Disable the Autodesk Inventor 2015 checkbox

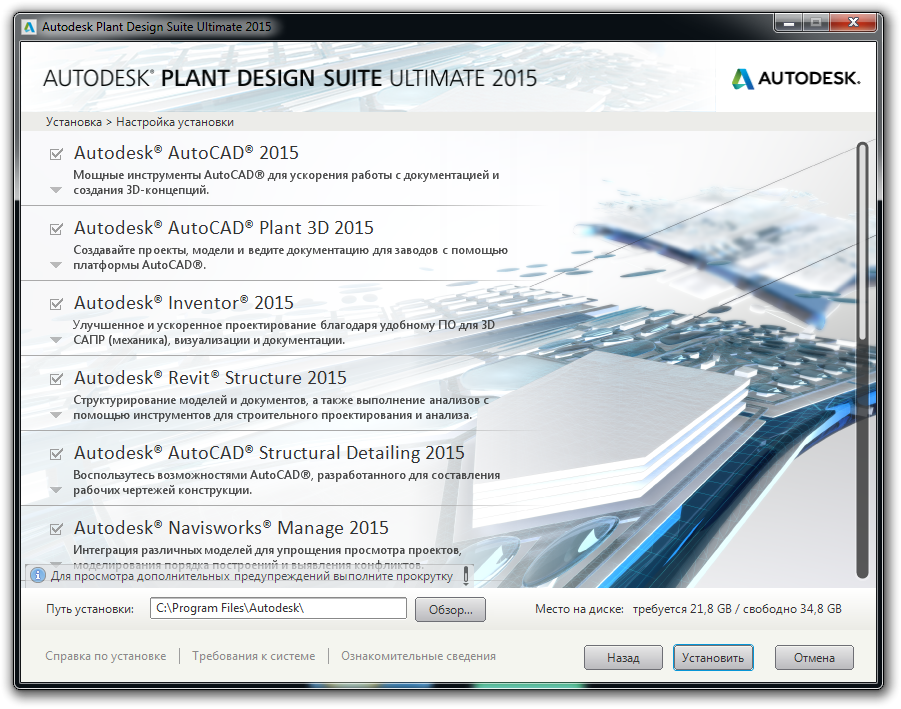click(x=56, y=304)
